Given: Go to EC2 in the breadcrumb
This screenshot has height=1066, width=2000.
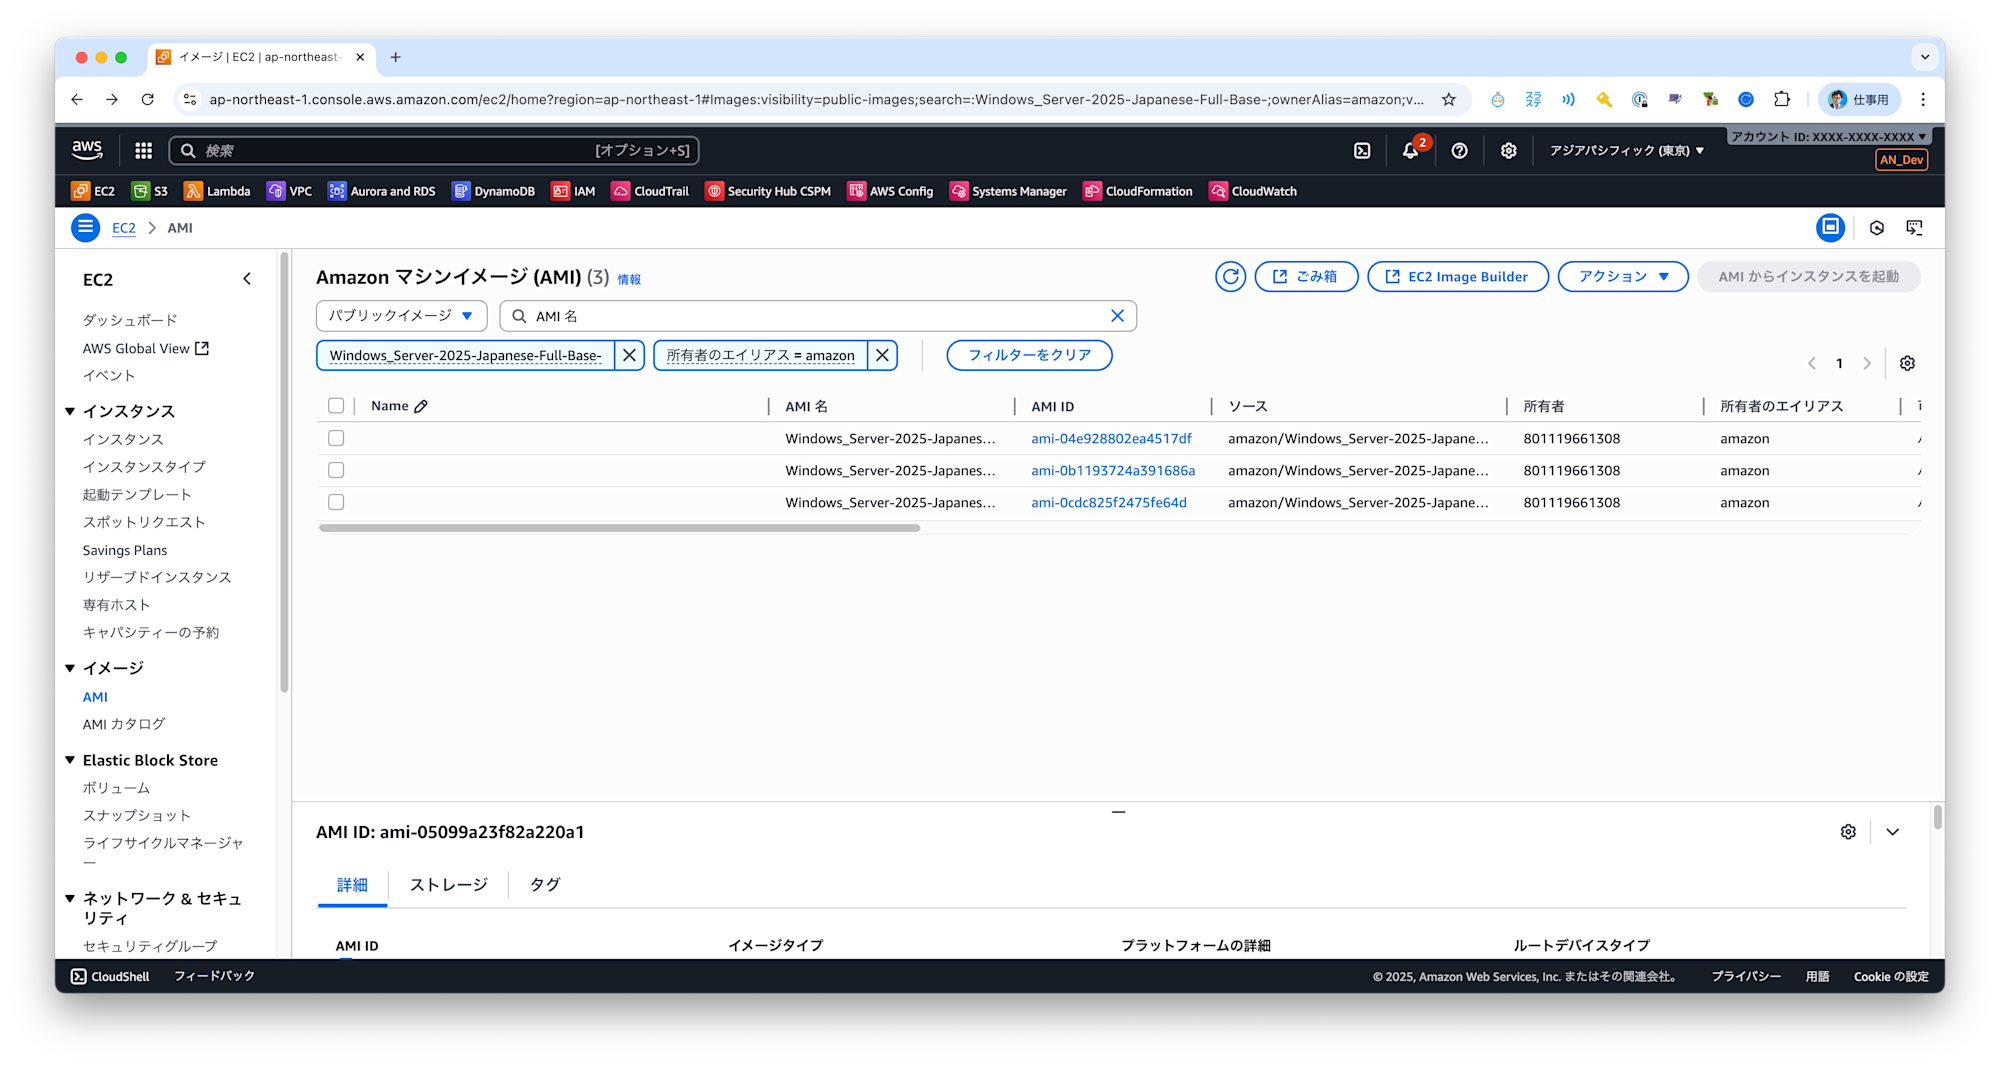Looking at the screenshot, I should (124, 228).
